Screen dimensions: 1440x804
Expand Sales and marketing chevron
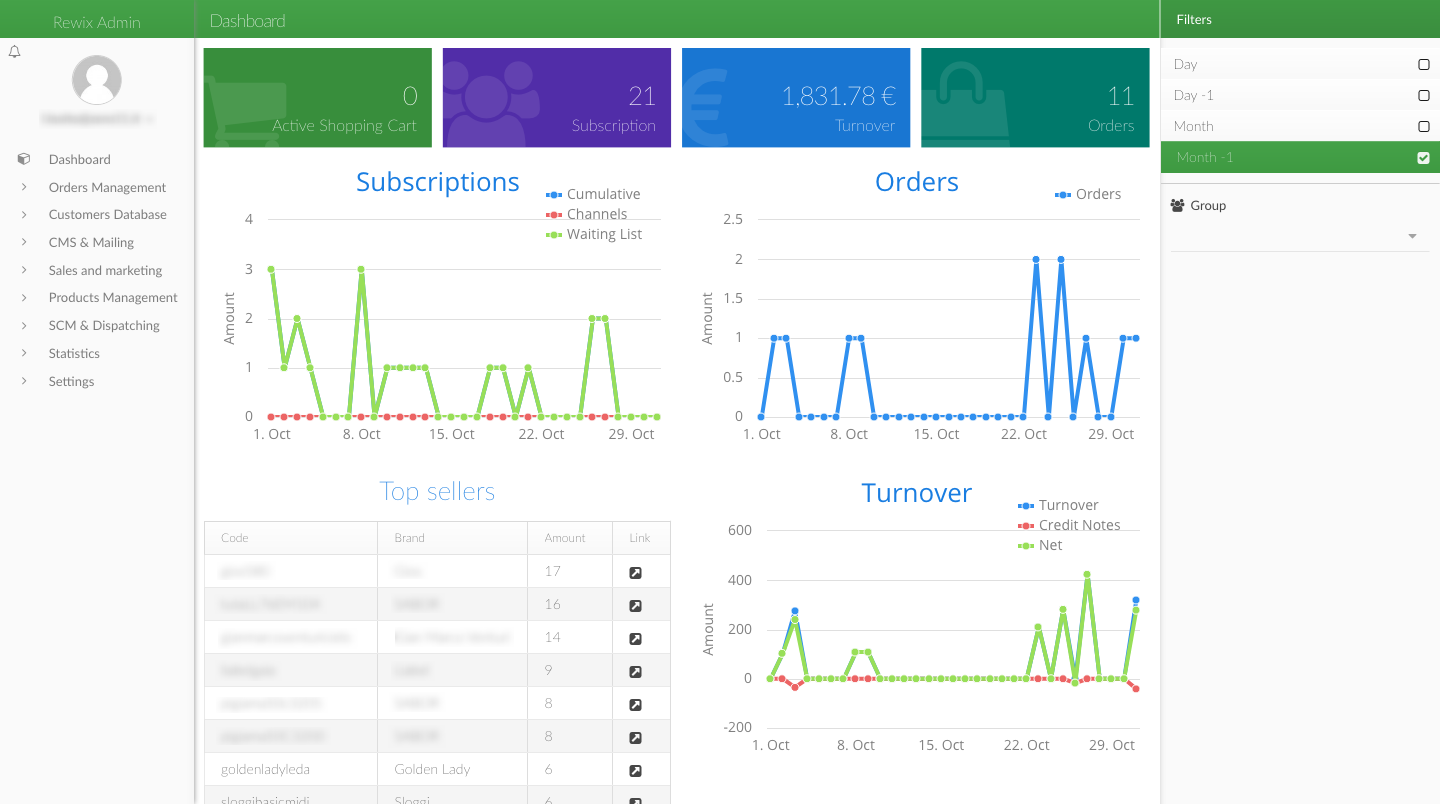click(x=24, y=270)
